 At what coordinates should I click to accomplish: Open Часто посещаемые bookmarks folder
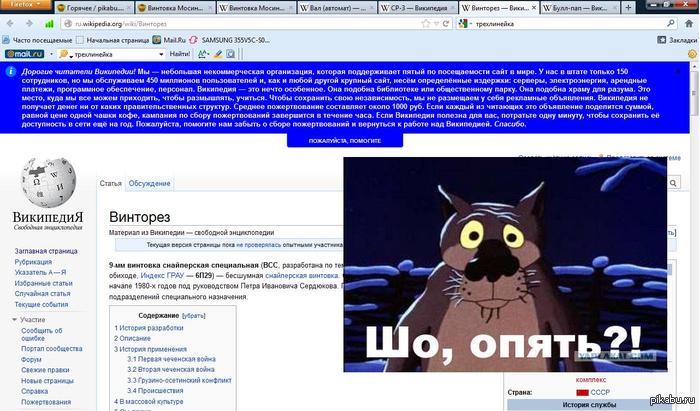(x=38, y=40)
